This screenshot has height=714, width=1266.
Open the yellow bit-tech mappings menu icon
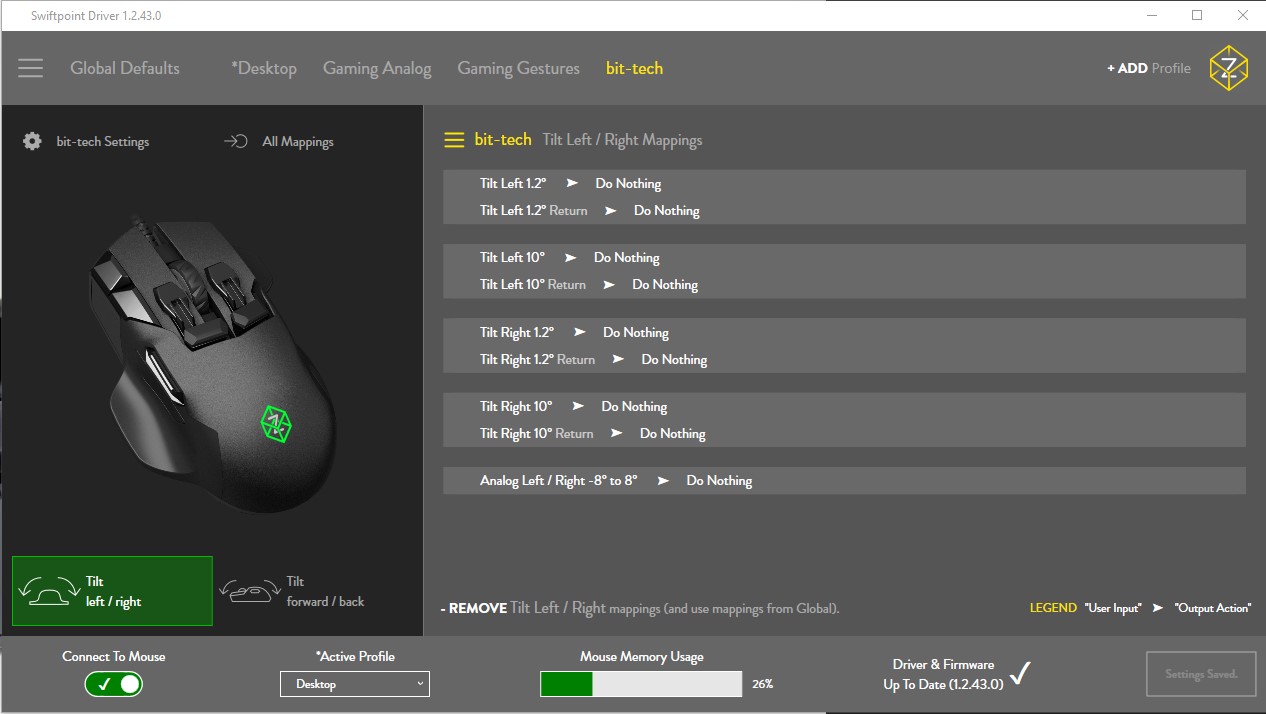tap(454, 140)
